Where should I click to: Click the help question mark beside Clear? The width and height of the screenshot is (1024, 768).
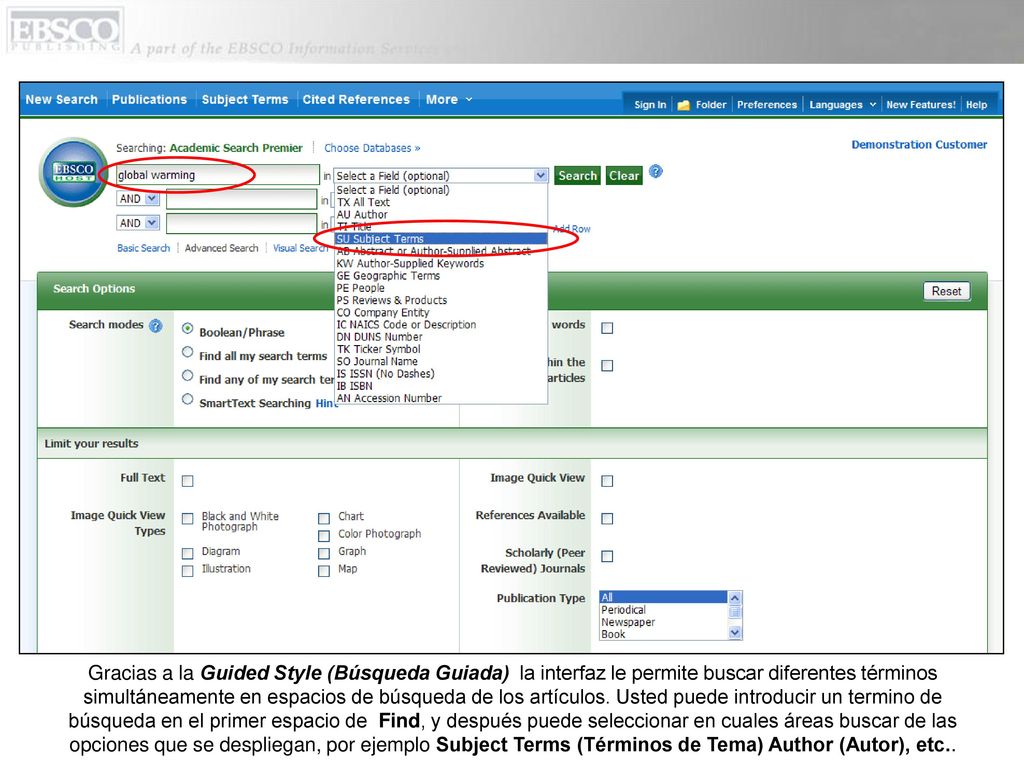[x=656, y=172]
